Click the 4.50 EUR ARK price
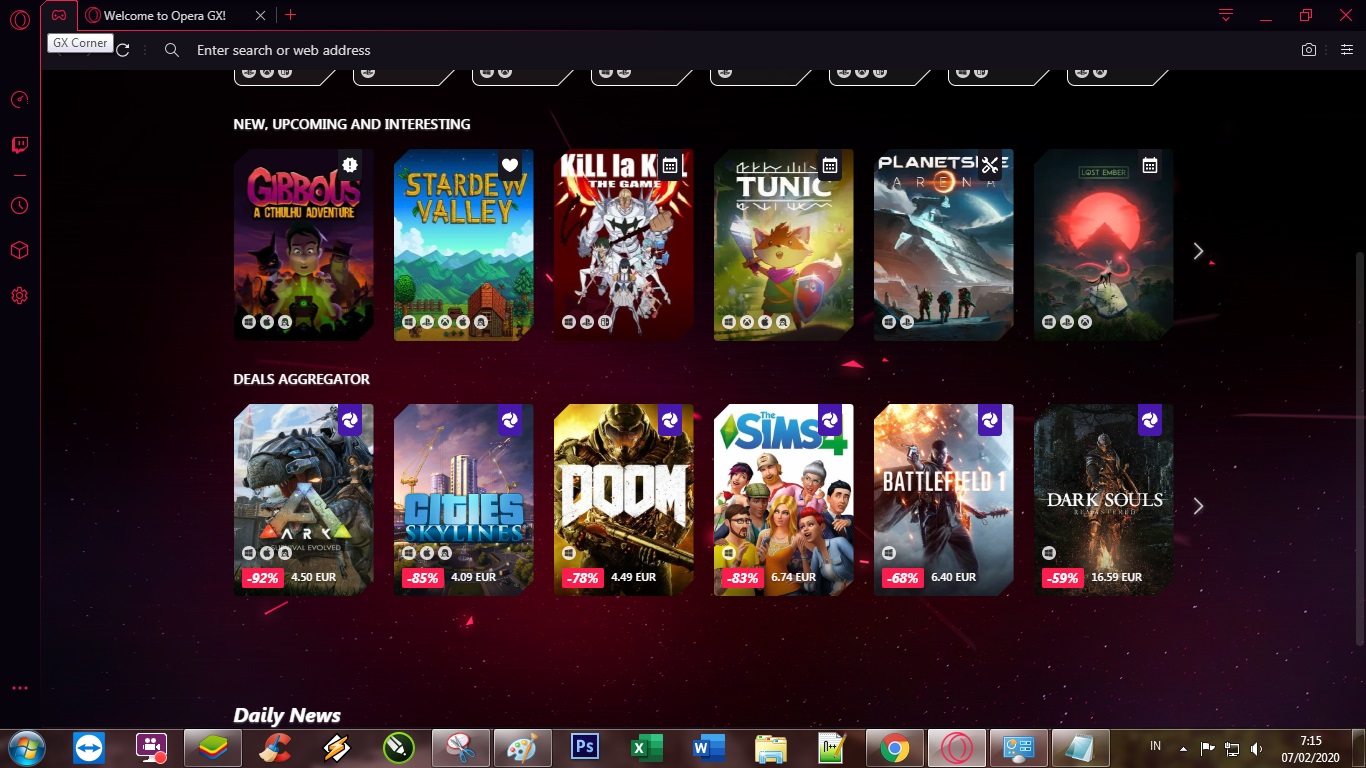 (x=314, y=577)
